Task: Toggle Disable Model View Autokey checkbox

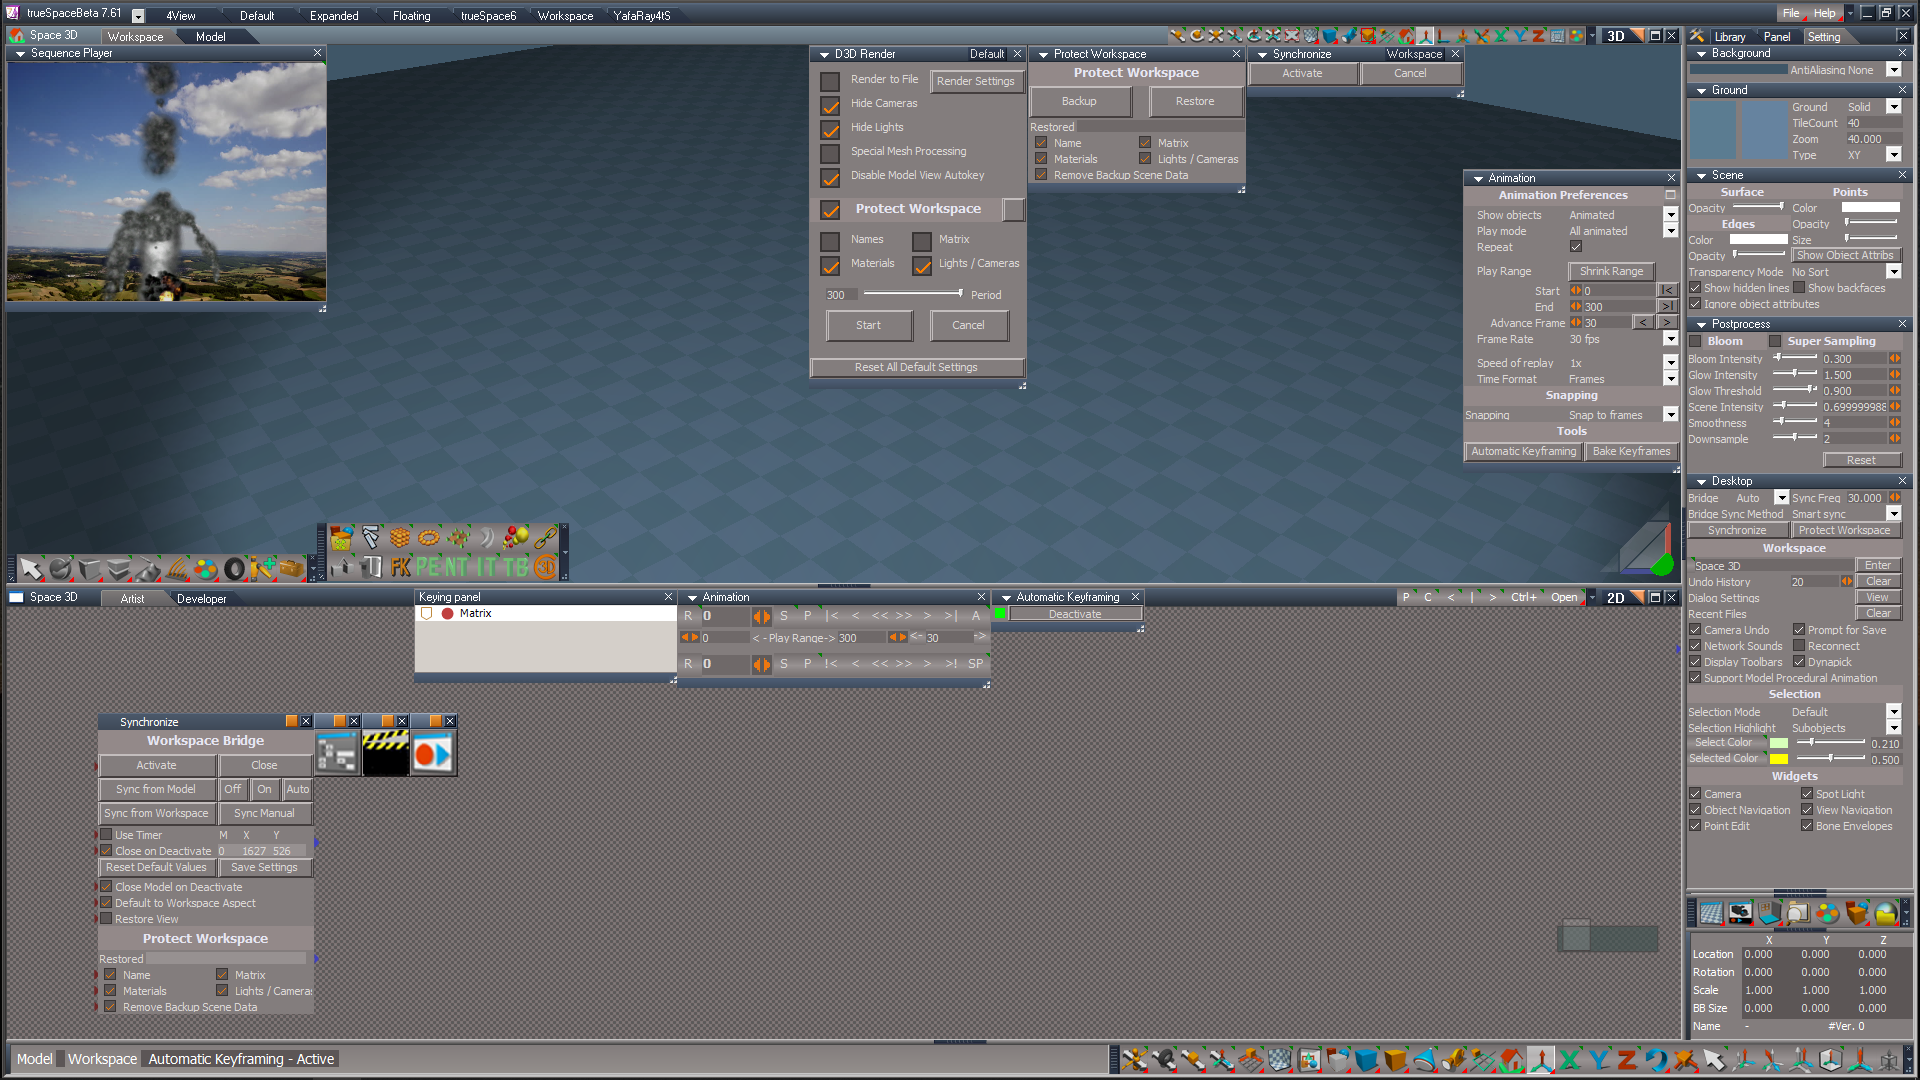Action: pos(830,177)
